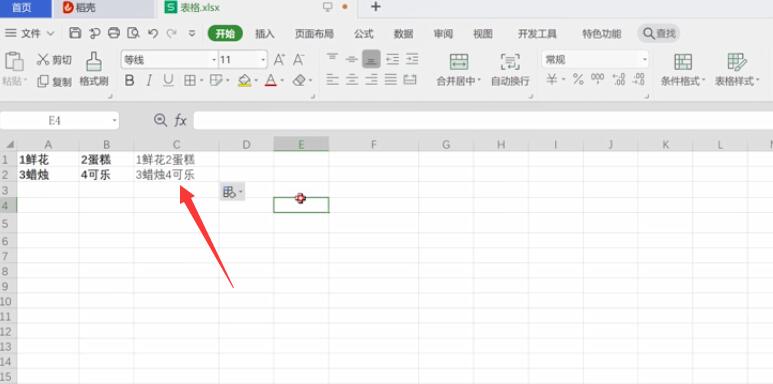Align text right horizontally

[371, 79]
